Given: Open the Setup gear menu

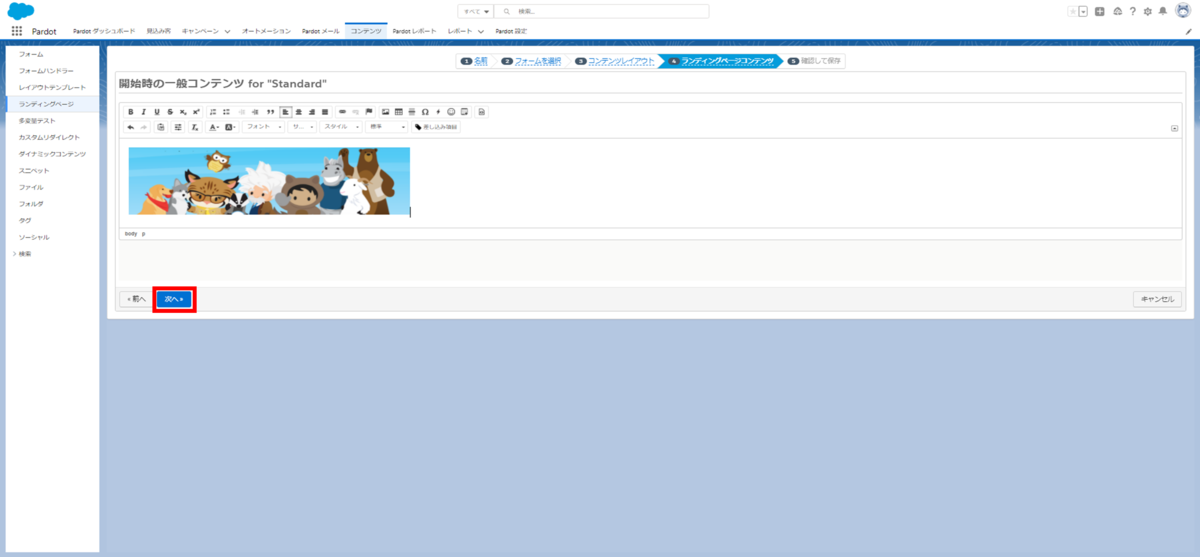Looking at the screenshot, I should click(x=1148, y=11).
